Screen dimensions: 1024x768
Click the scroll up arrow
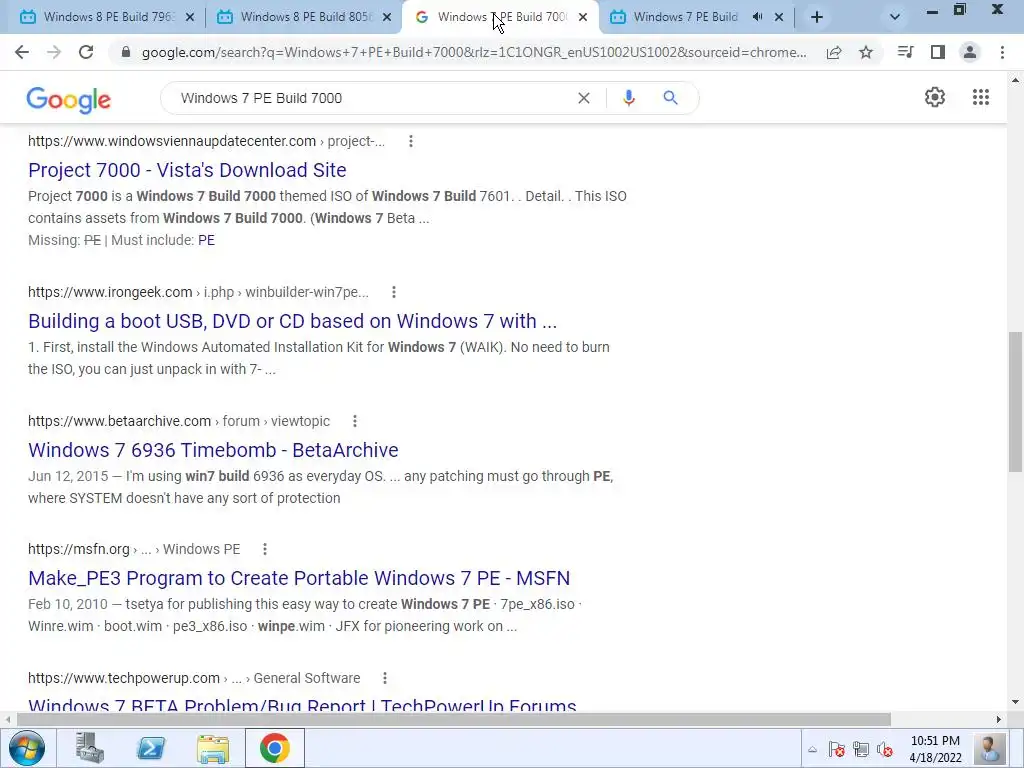1015,80
